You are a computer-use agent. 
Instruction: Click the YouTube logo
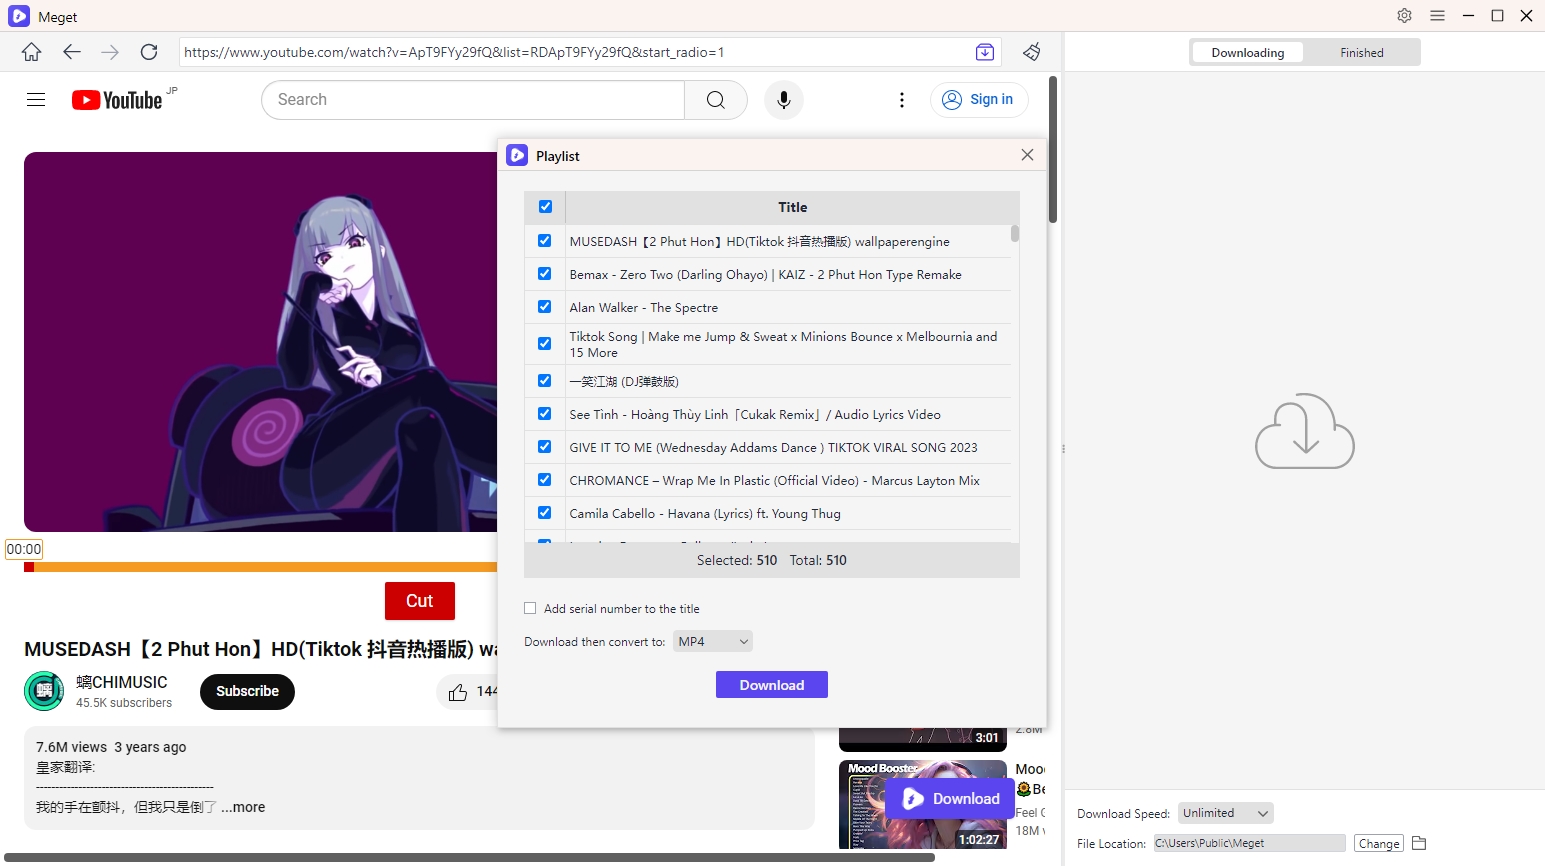click(x=117, y=100)
